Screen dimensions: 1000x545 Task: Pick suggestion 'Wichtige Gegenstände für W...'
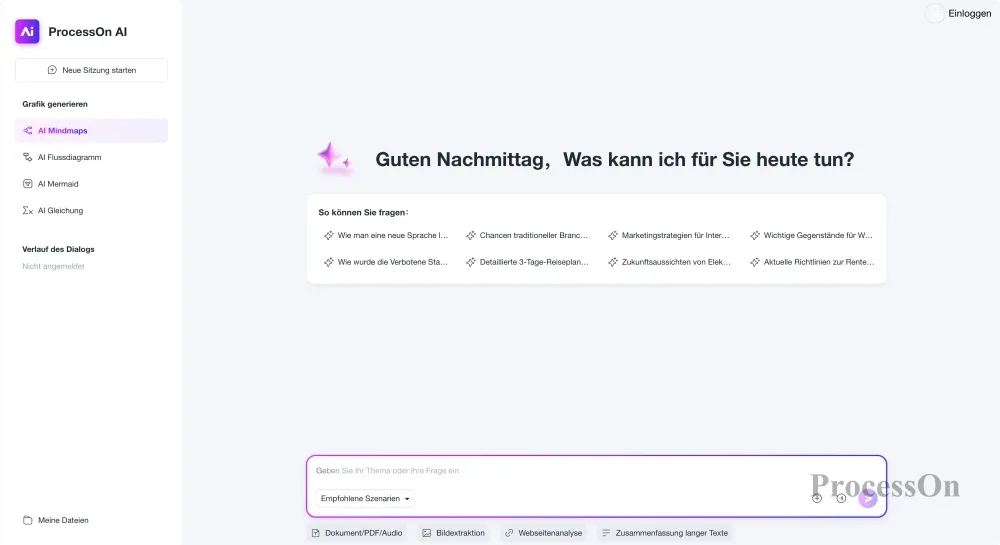tap(811, 235)
